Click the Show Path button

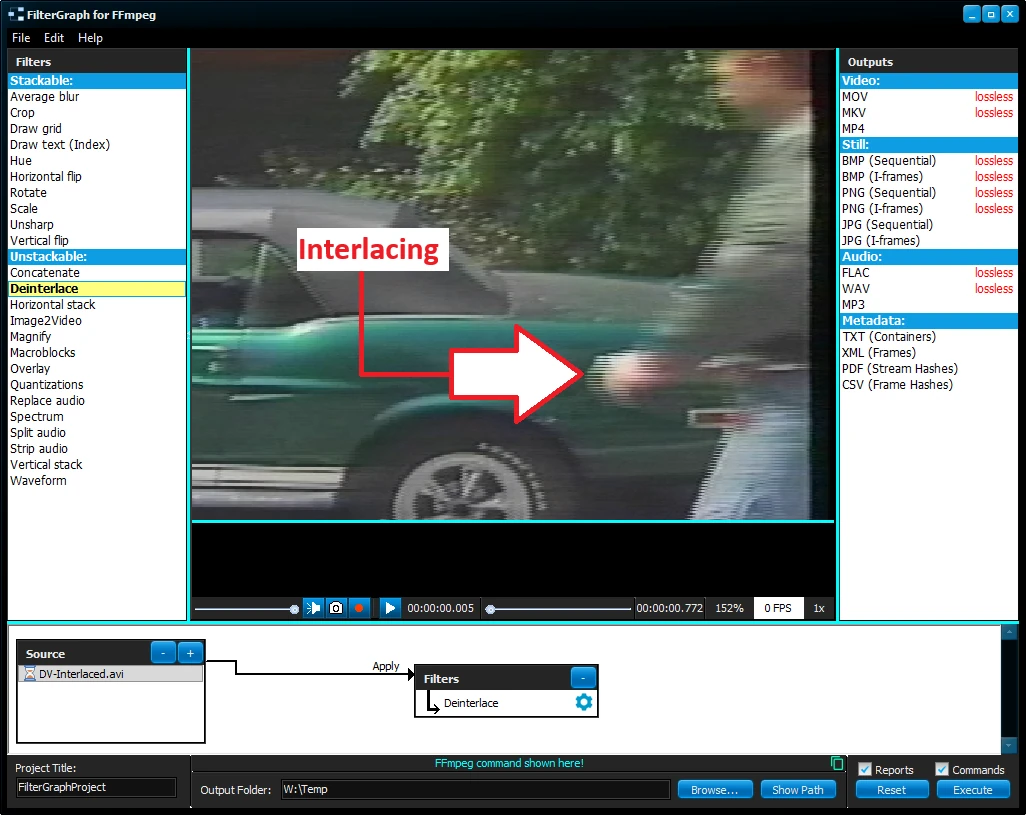coord(798,789)
